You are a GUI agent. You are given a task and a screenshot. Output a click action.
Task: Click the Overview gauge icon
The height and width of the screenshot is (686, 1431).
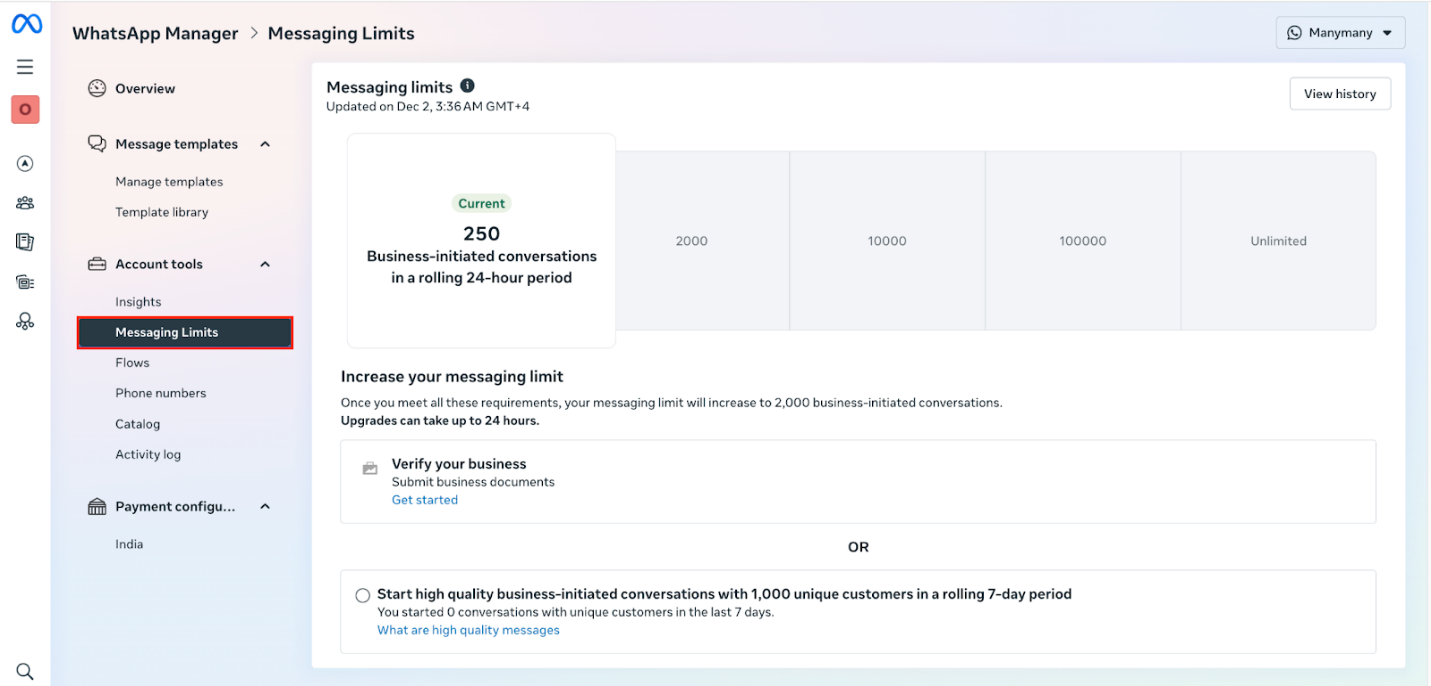[97, 89]
